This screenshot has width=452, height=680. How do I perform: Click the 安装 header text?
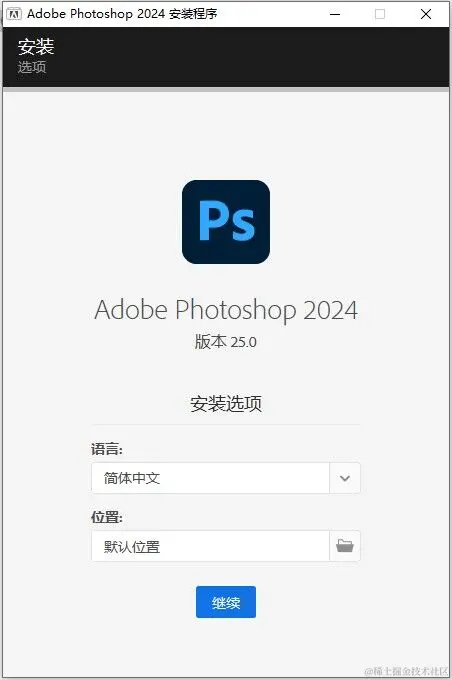[36, 47]
